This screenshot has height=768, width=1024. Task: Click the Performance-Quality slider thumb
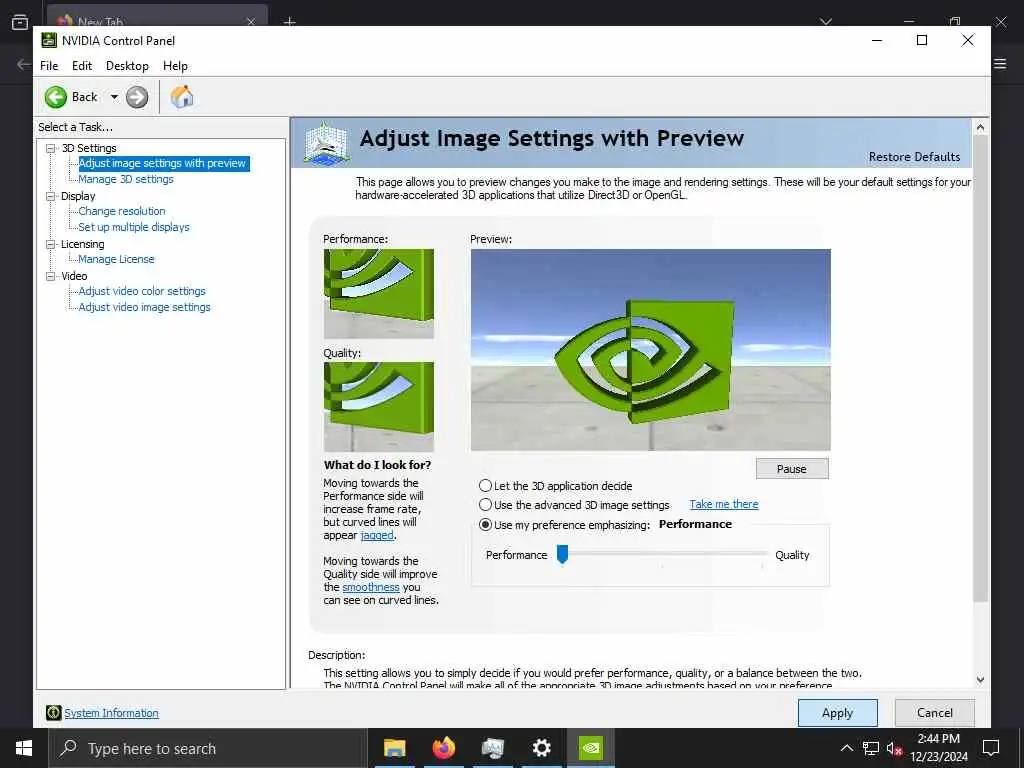(x=562, y=554)
